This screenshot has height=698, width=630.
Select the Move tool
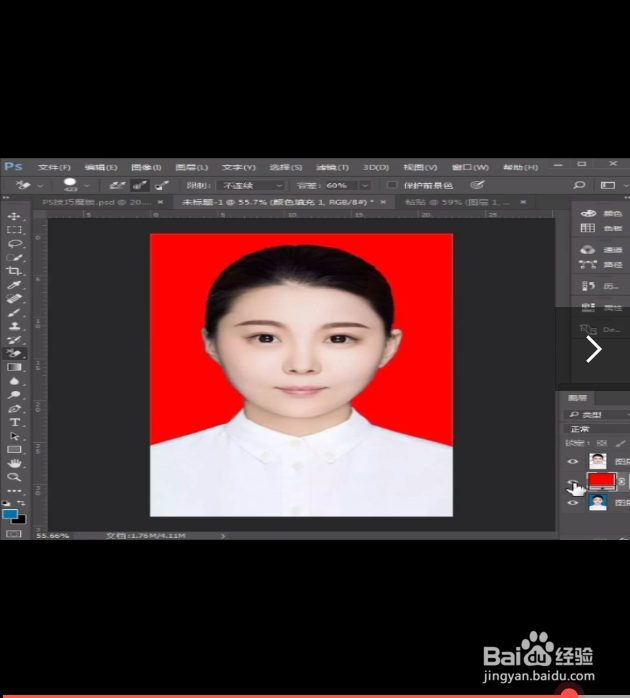pos(14,216)
